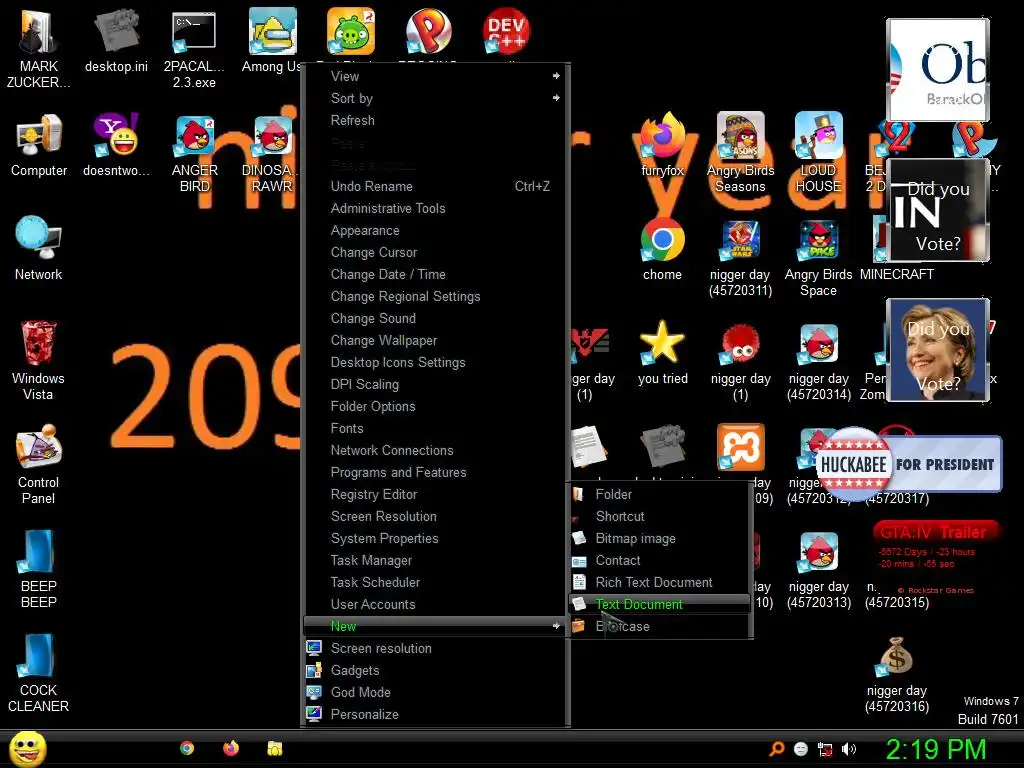Select Folder Options menu entry
The height and width of the screenshot is (768, 1024).
435,406
